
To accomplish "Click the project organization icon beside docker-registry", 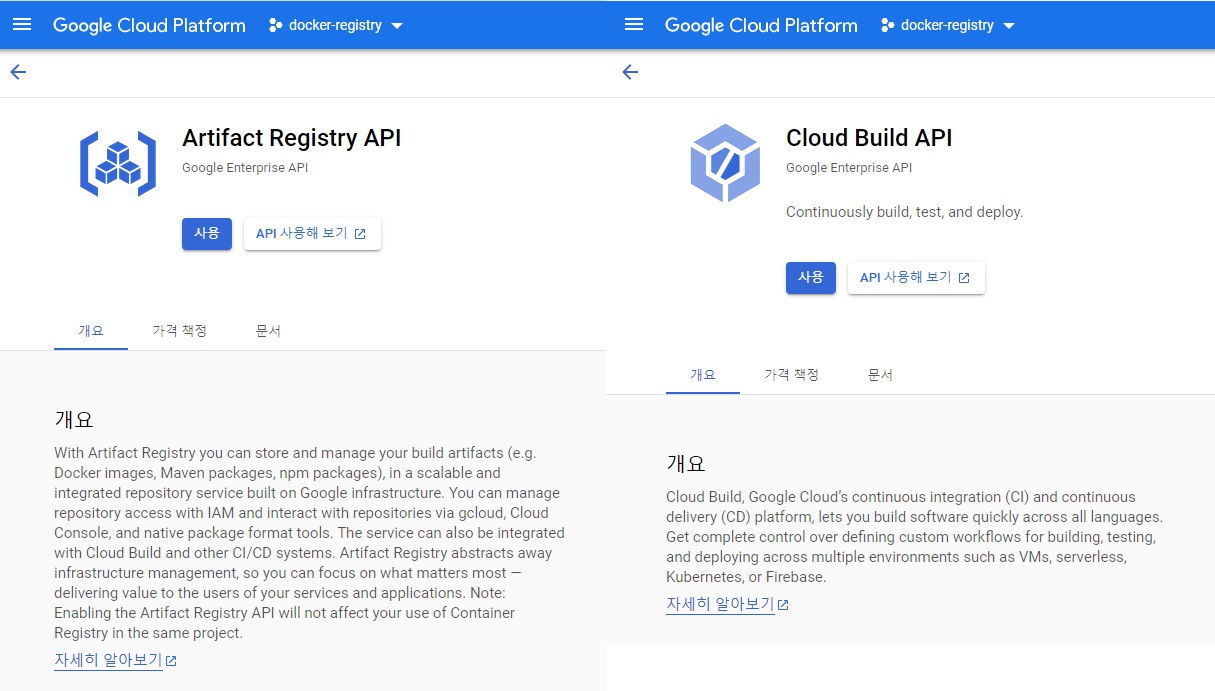I will click(277, 25).
